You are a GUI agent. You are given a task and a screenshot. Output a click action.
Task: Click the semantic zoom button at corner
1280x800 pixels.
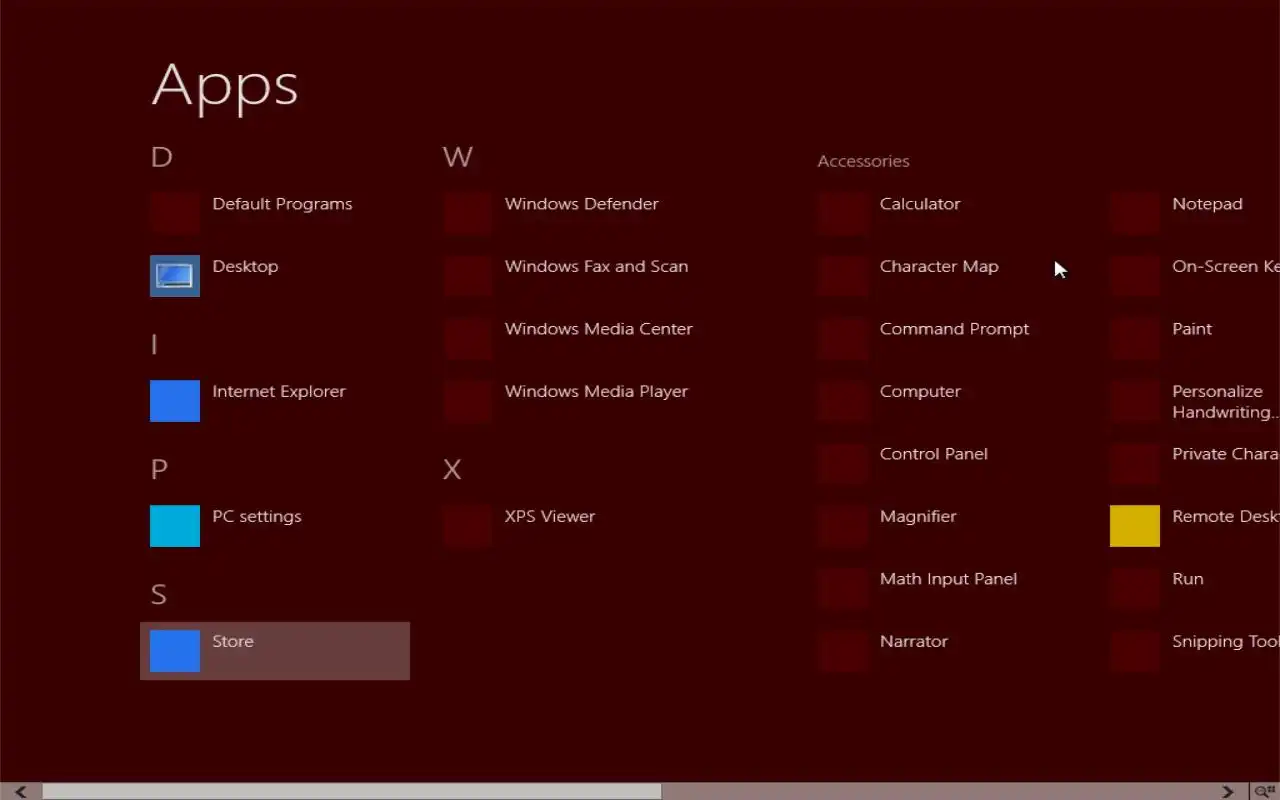(x=1265, y=791)
